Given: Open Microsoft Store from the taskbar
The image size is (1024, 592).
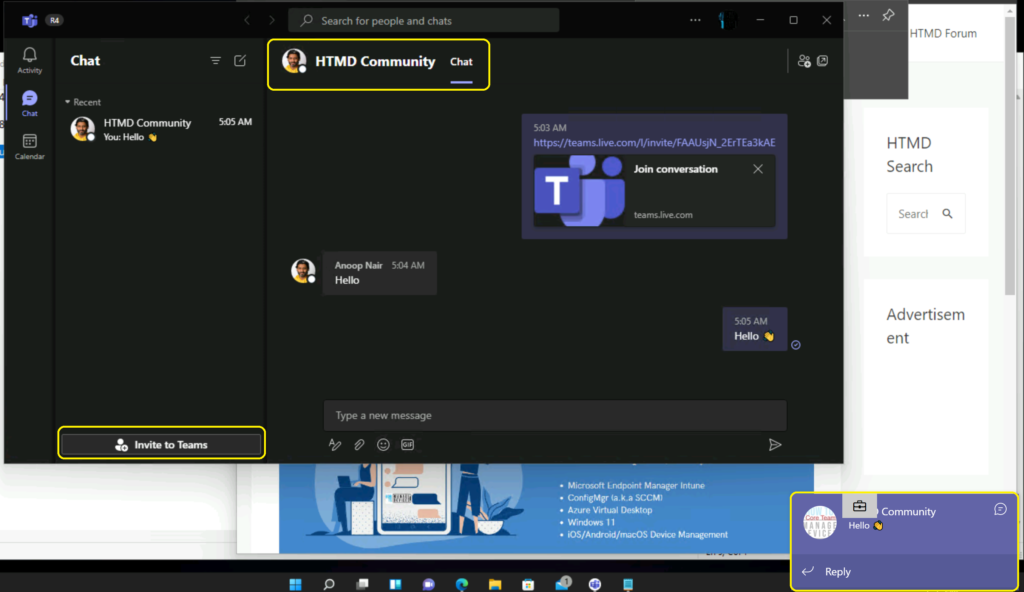Looking at the screenshot, I should (x=528, y=584).
